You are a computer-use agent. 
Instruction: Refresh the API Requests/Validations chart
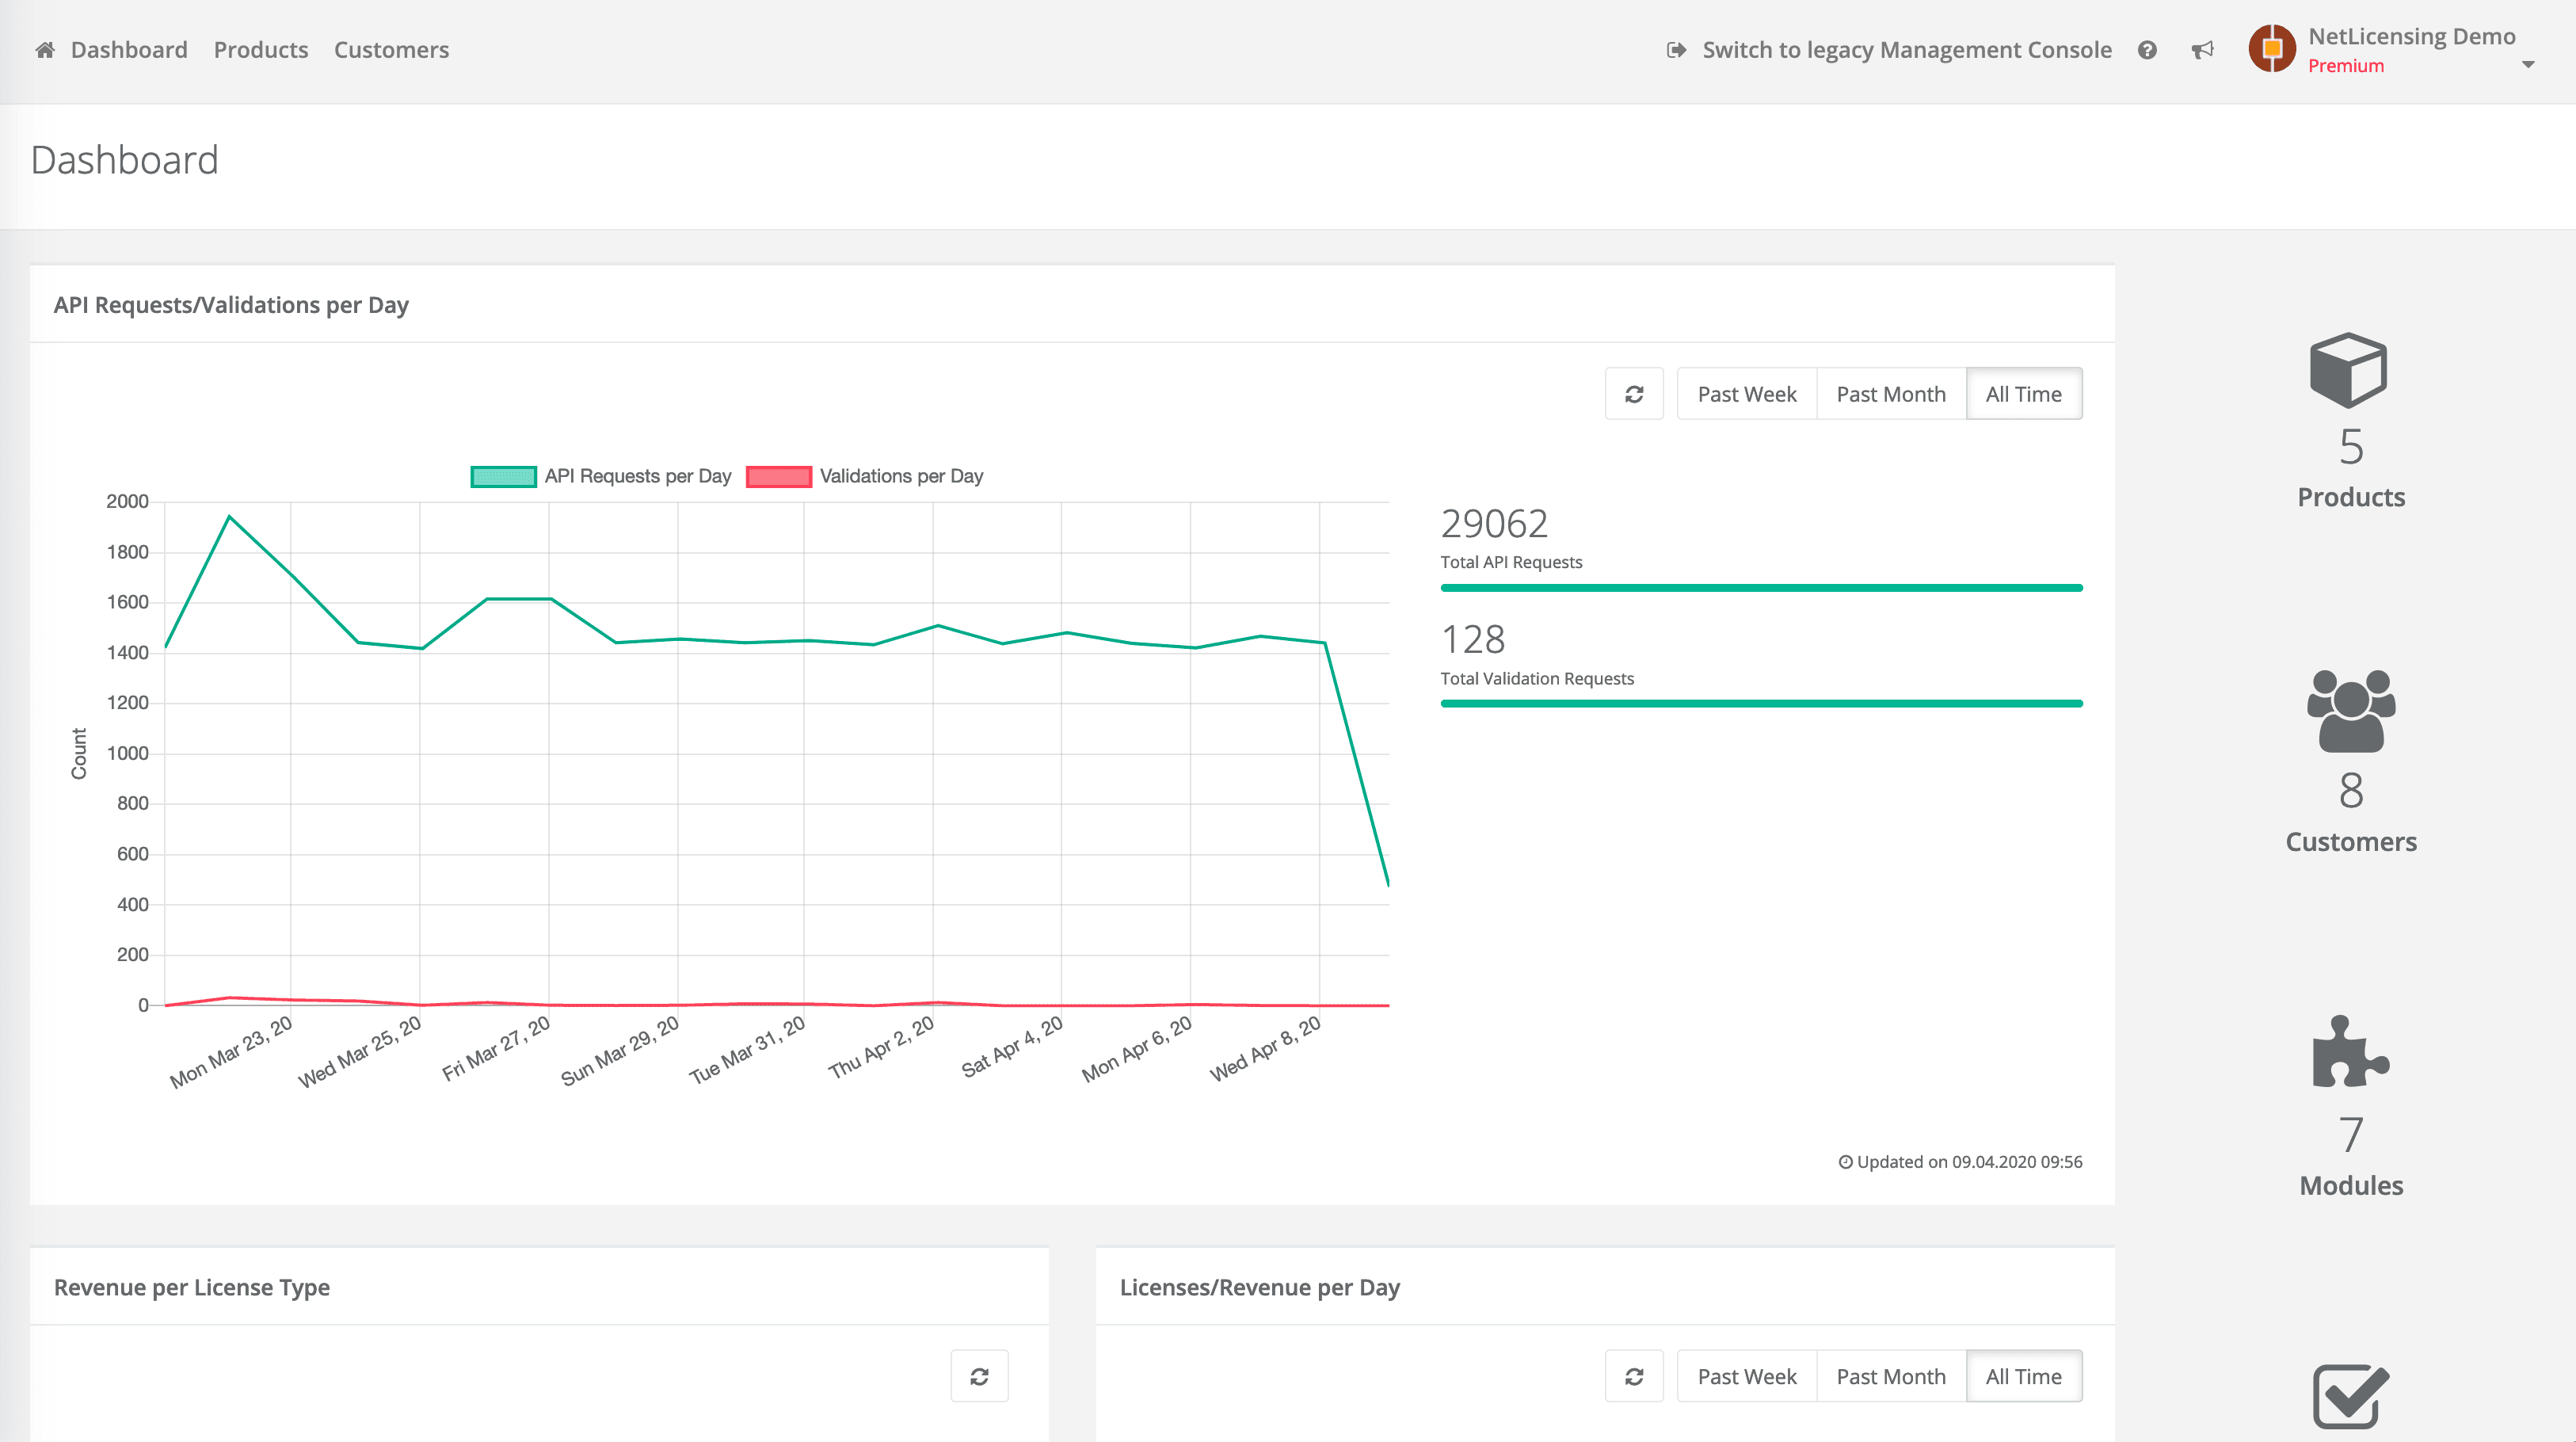1634,394
